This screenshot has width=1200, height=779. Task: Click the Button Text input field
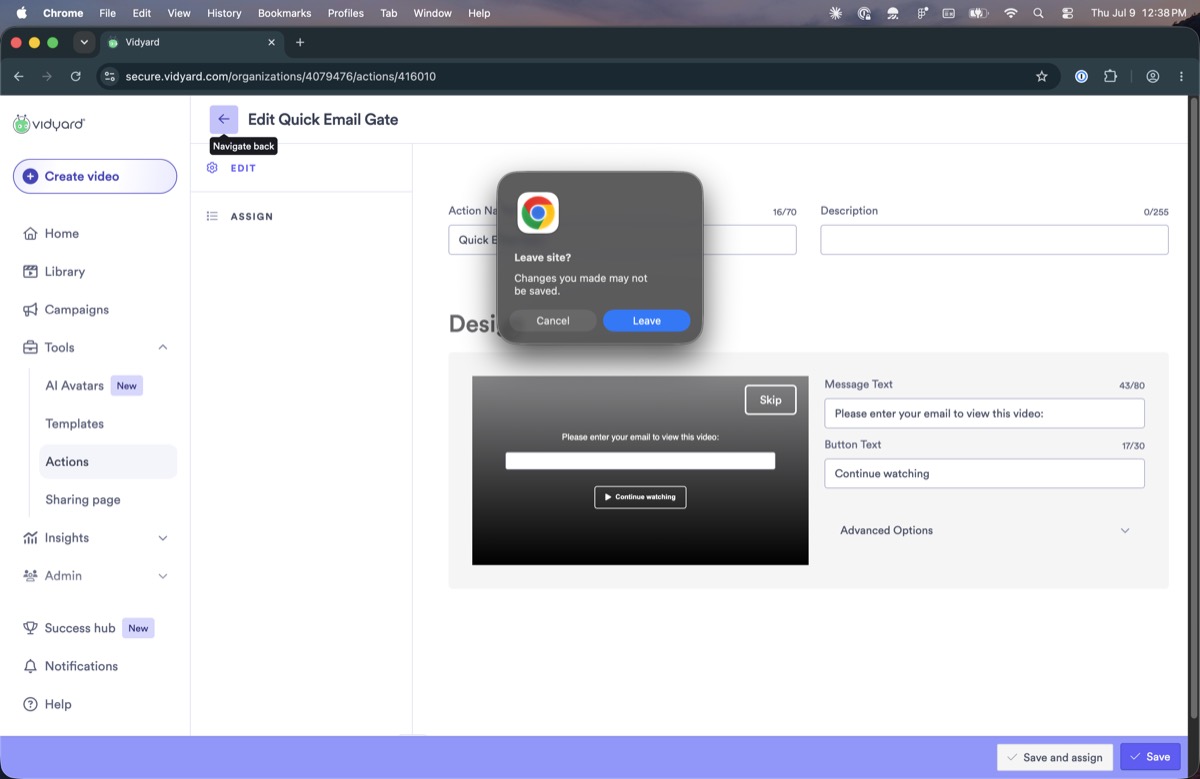click(x=984, y=473)
